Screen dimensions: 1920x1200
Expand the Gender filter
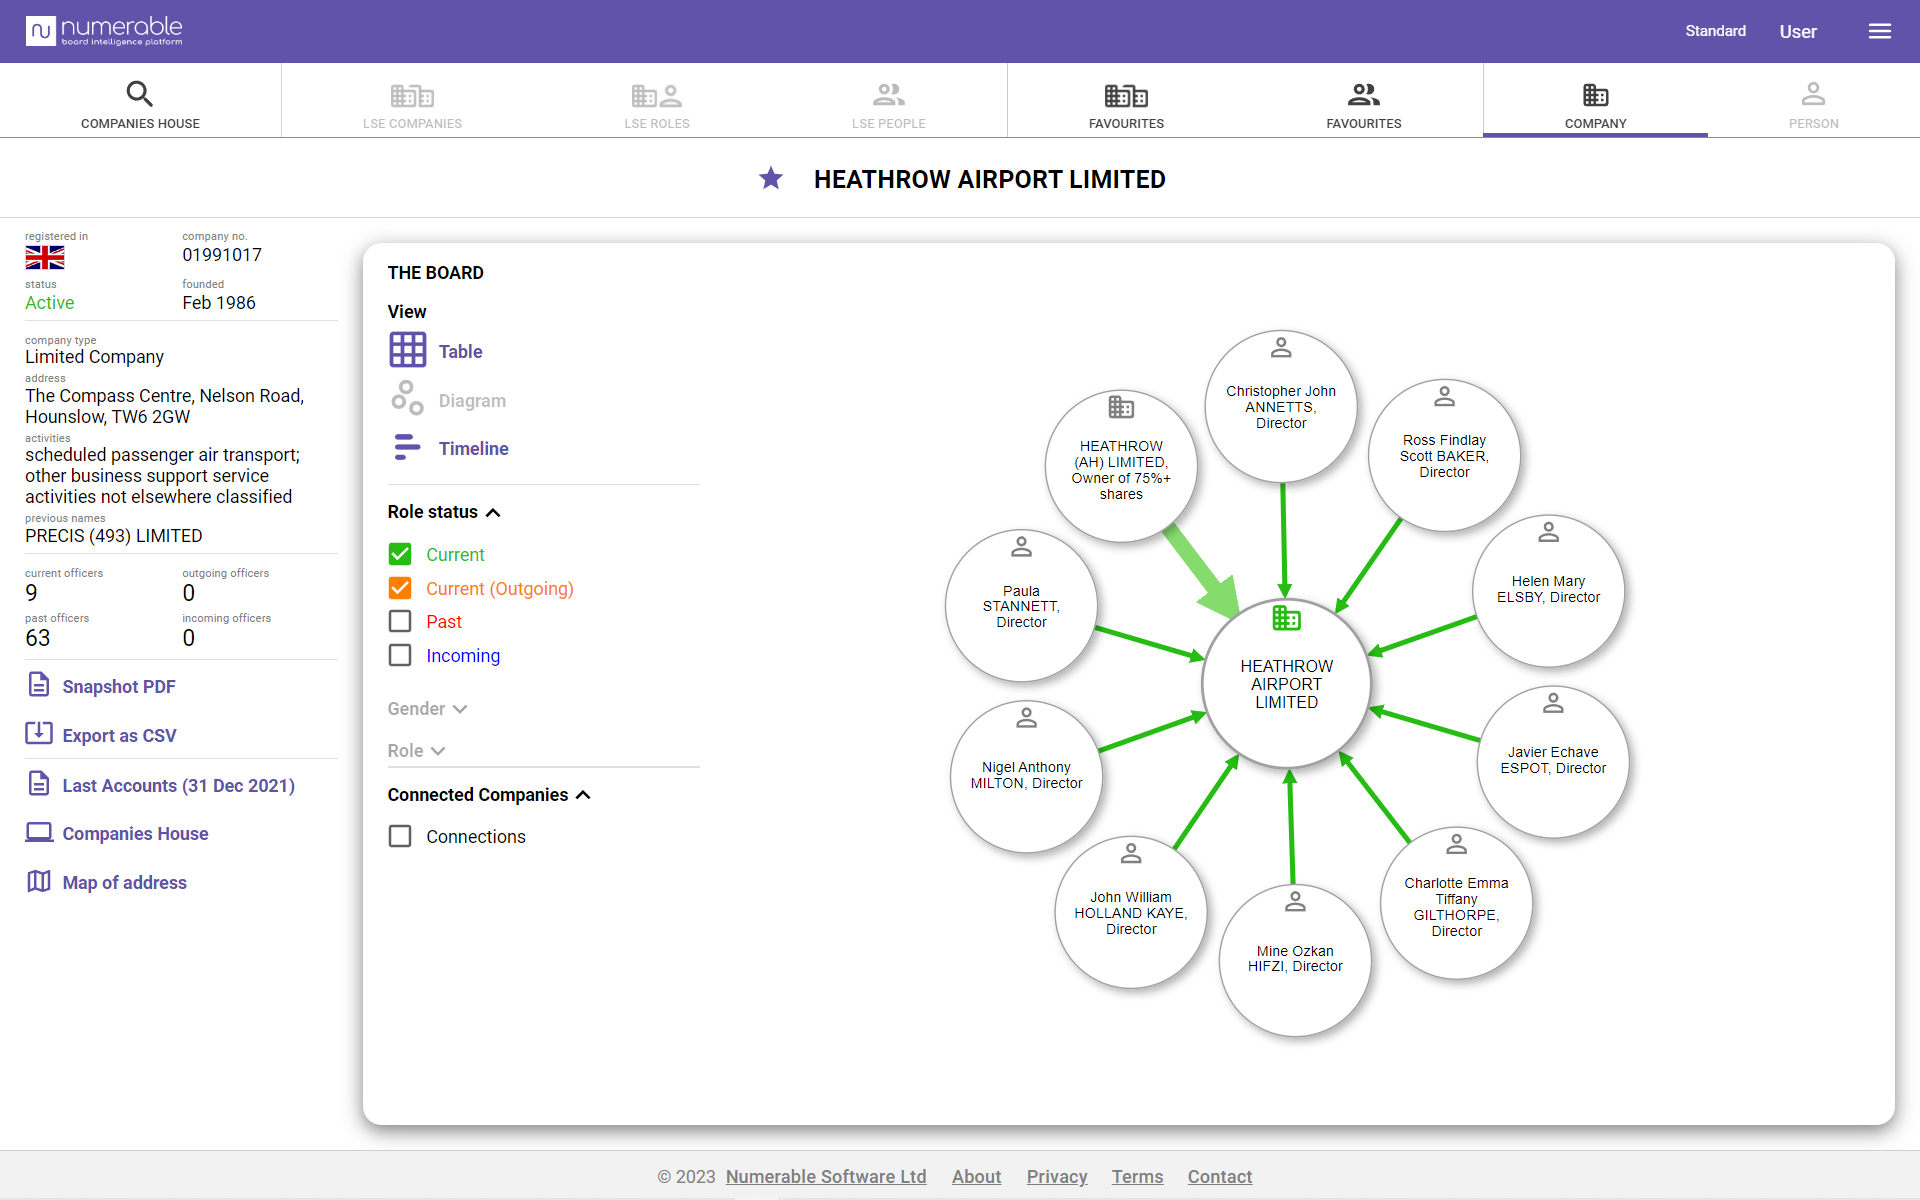[x=427, y=709]
